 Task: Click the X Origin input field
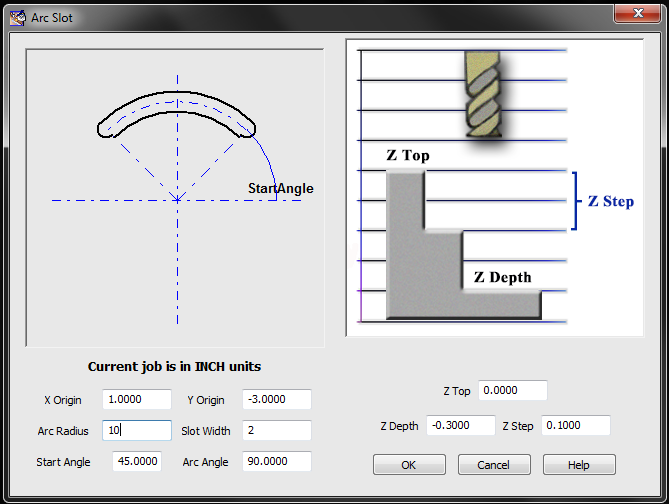pyautogui.click(x=137, y=399)
